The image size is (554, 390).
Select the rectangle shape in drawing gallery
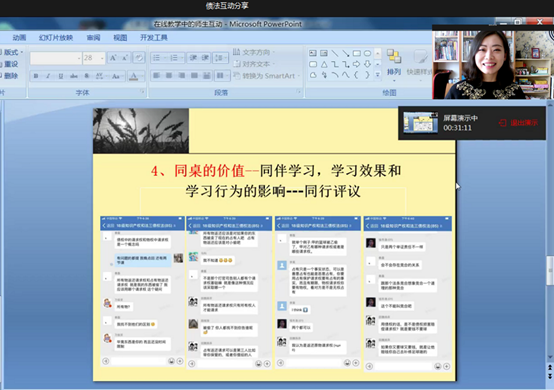click(356, 53)
